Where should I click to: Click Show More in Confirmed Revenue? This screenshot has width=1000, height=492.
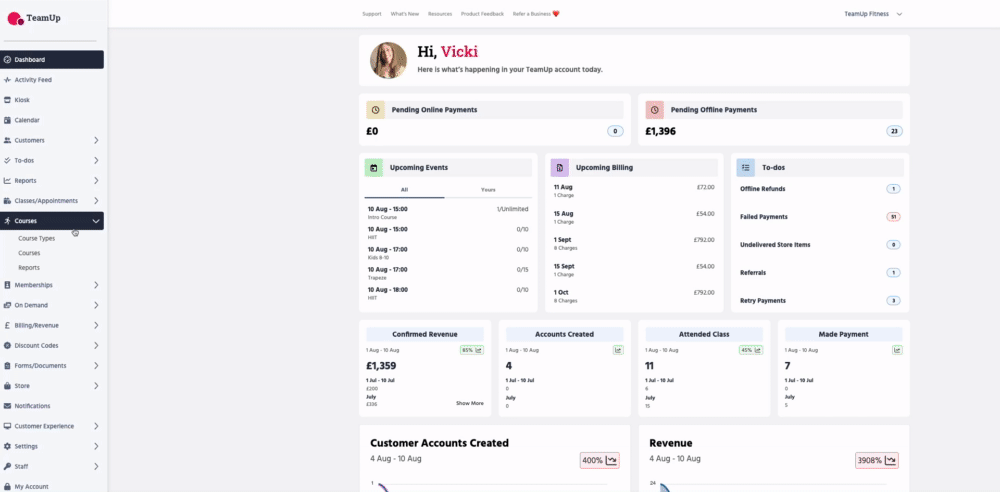[470, 403]
